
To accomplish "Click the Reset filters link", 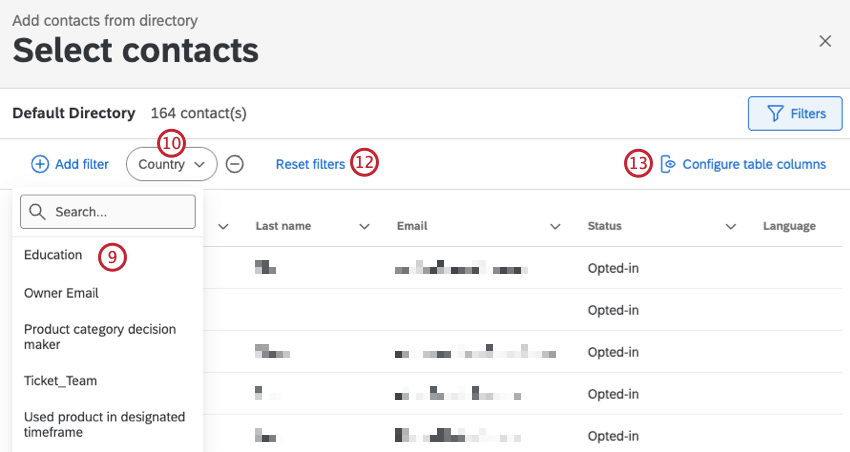I will 310,164.
